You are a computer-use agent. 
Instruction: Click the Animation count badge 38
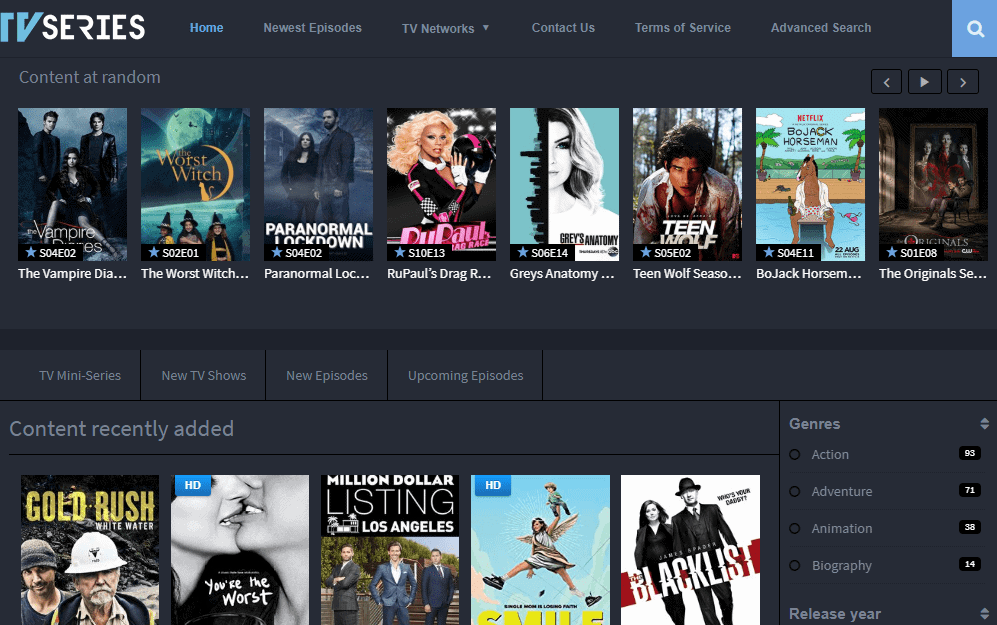pyautogui.click(x=970, y=527)
